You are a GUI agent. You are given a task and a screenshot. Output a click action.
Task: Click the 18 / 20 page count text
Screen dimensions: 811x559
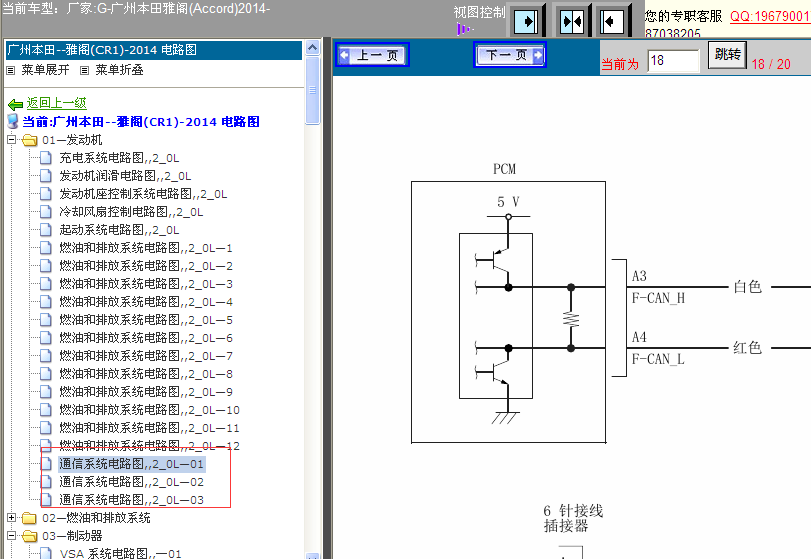[x=771, y=64]
